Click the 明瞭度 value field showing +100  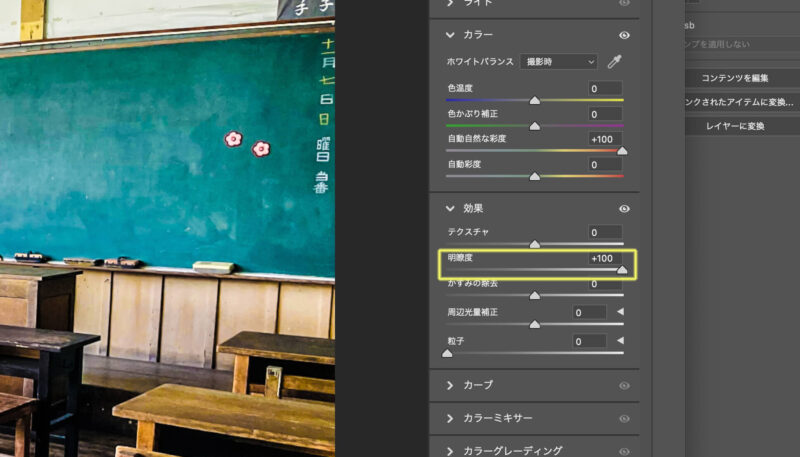[605, 258]
